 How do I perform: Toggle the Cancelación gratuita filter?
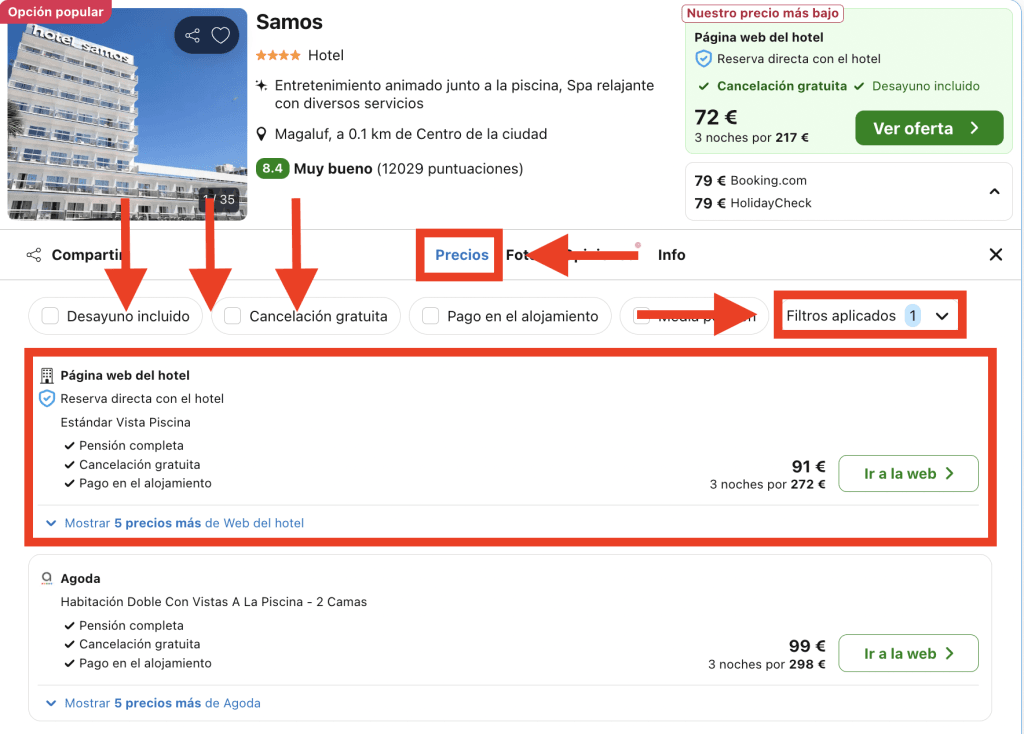point(232,316)
